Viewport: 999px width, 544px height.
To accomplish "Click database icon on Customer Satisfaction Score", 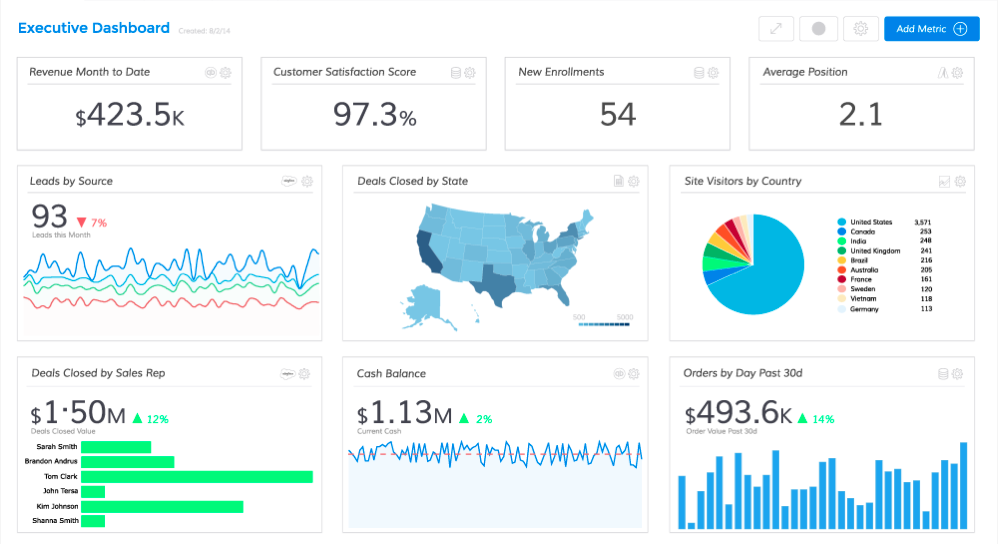I will [x=456, y=73].
